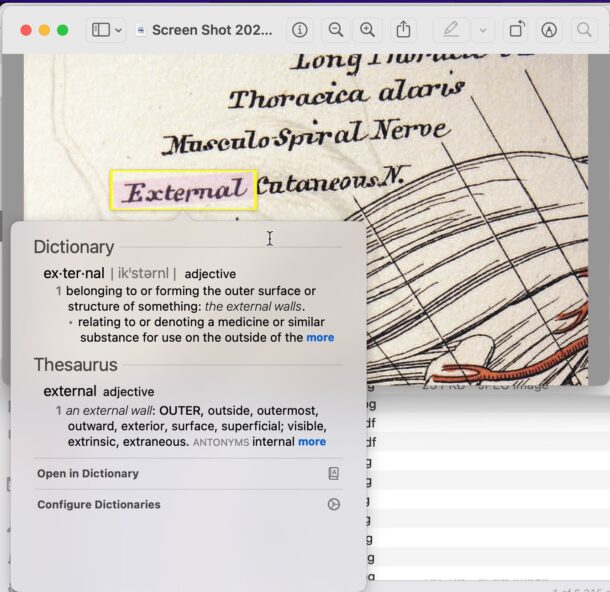The width and height of the screenshot is (610, 592).
Task: Click the Dictionary section heading
Action: 74,247
